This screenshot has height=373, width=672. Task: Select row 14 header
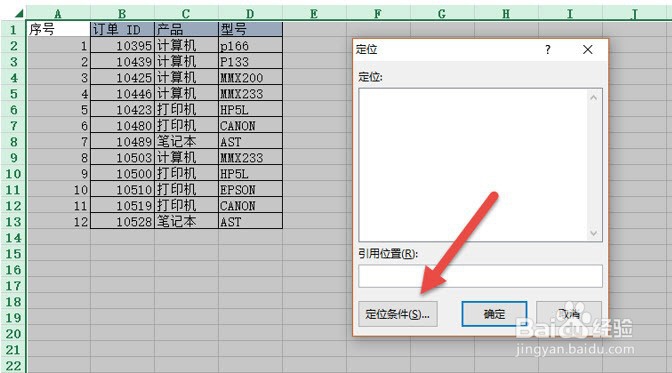click(x=13, y=238)
